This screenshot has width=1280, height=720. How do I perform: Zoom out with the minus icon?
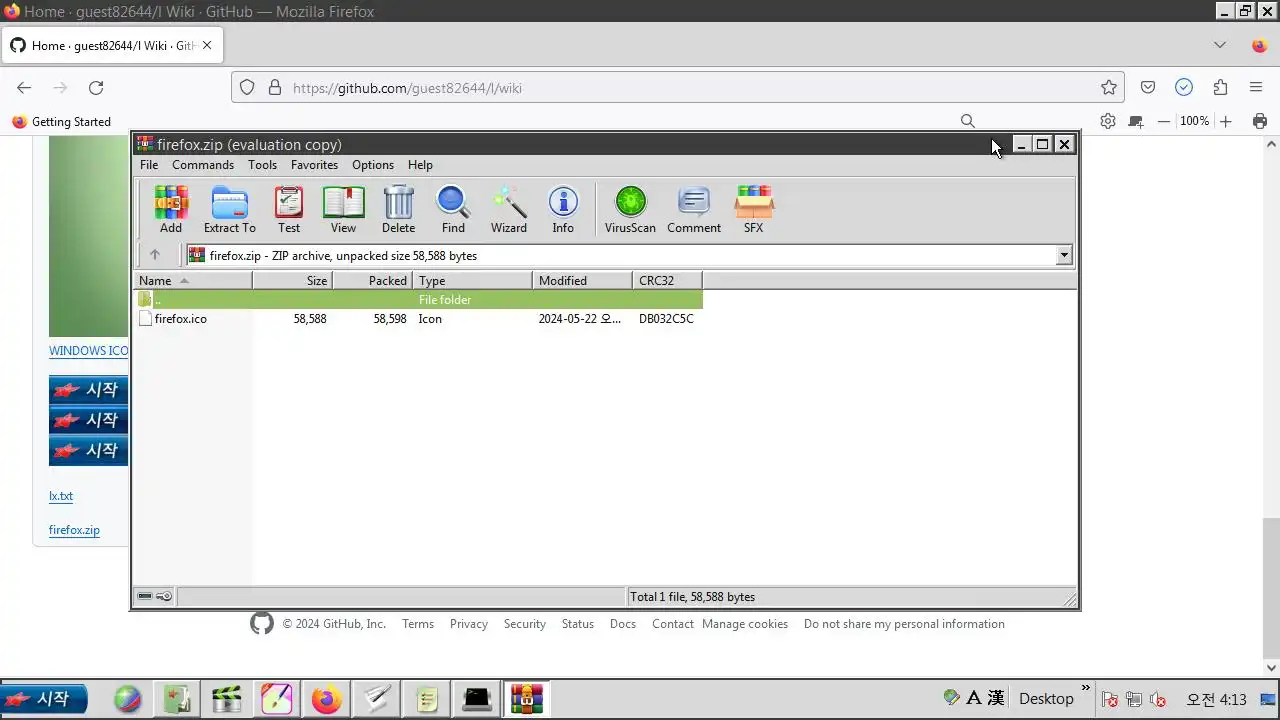point(1164,121)
